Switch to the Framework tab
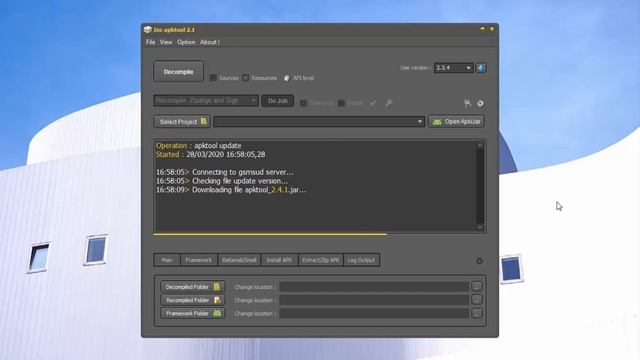640x360 pixels. [x=199, y=260]
